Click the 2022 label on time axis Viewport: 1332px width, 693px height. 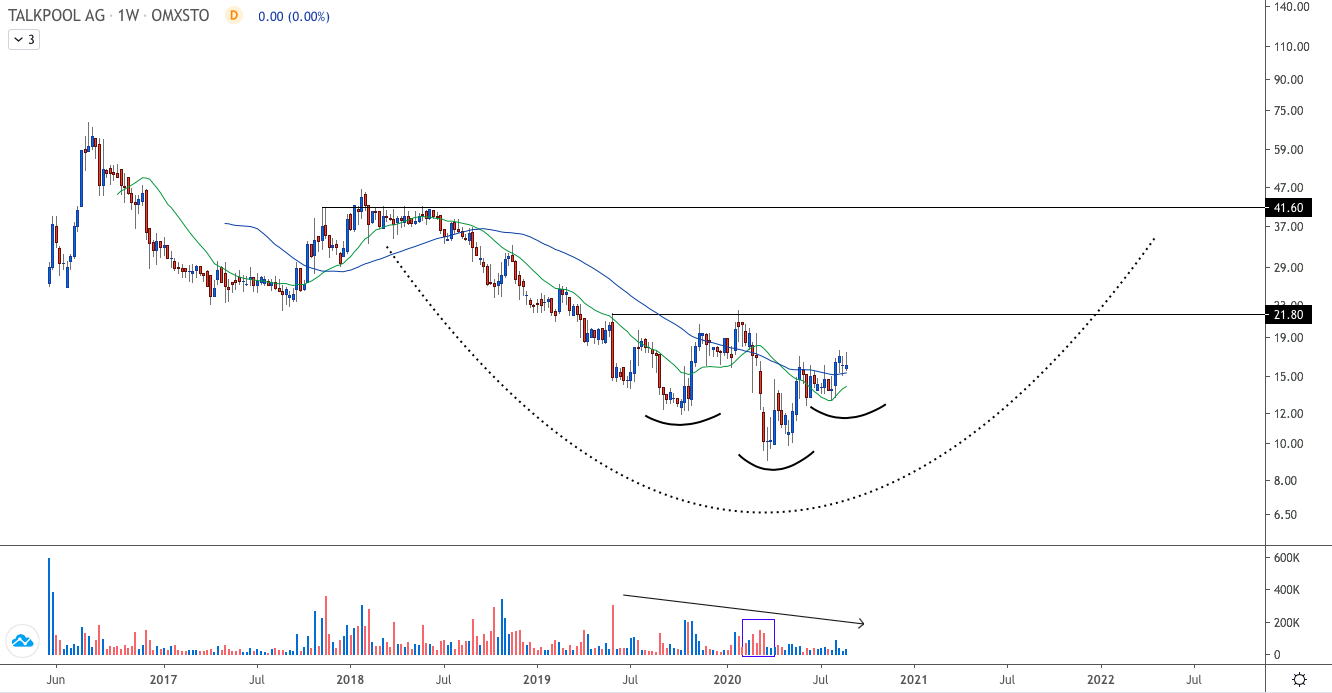click(x=1101, y=679)
